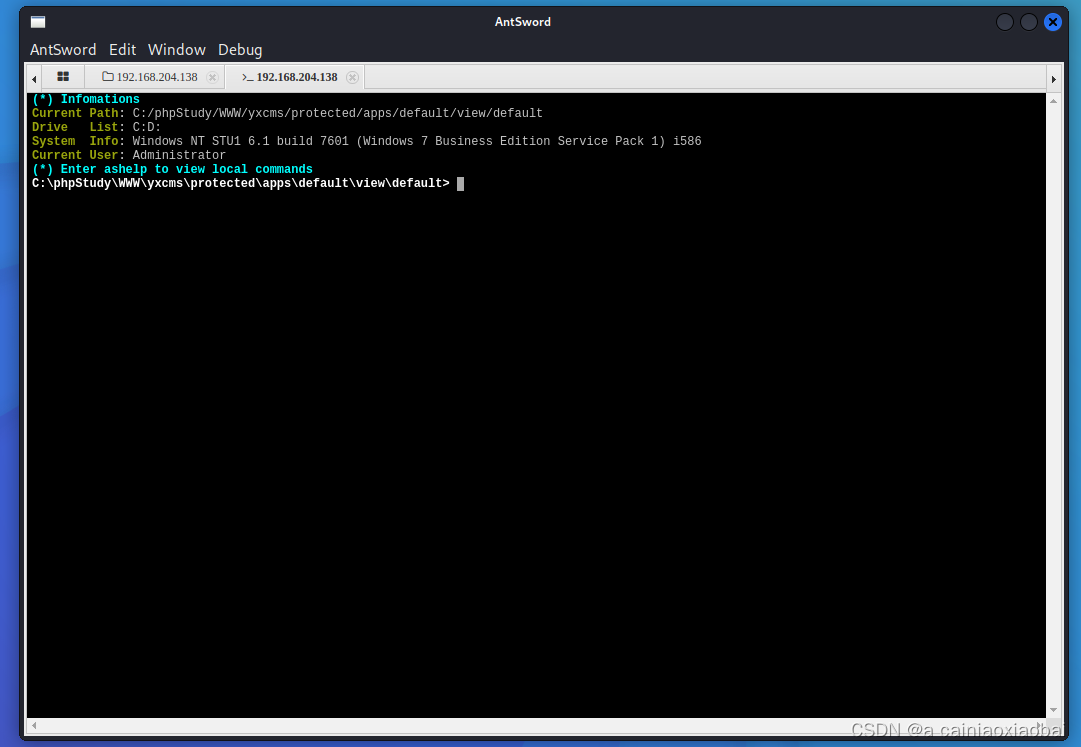Image resolution: width=1081 pixels, height=747 pixels.
Task: Open the Window menu
Action: tap(176, 50)
